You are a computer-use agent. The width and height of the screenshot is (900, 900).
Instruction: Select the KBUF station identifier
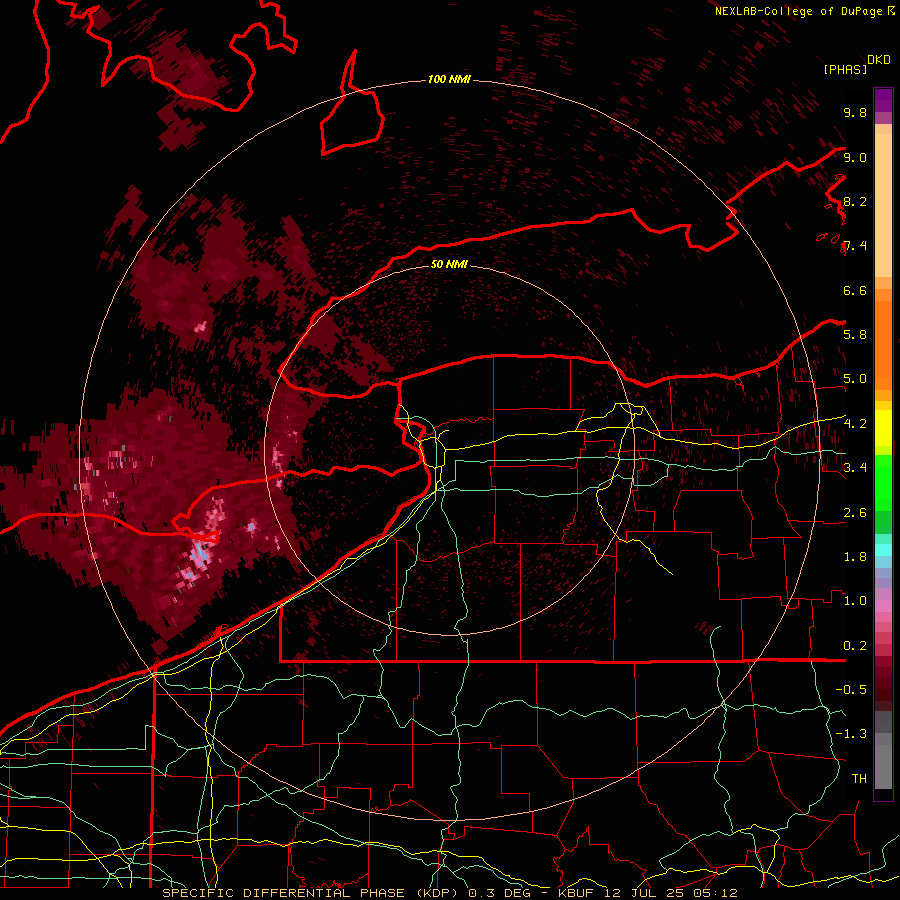(578, 893)
